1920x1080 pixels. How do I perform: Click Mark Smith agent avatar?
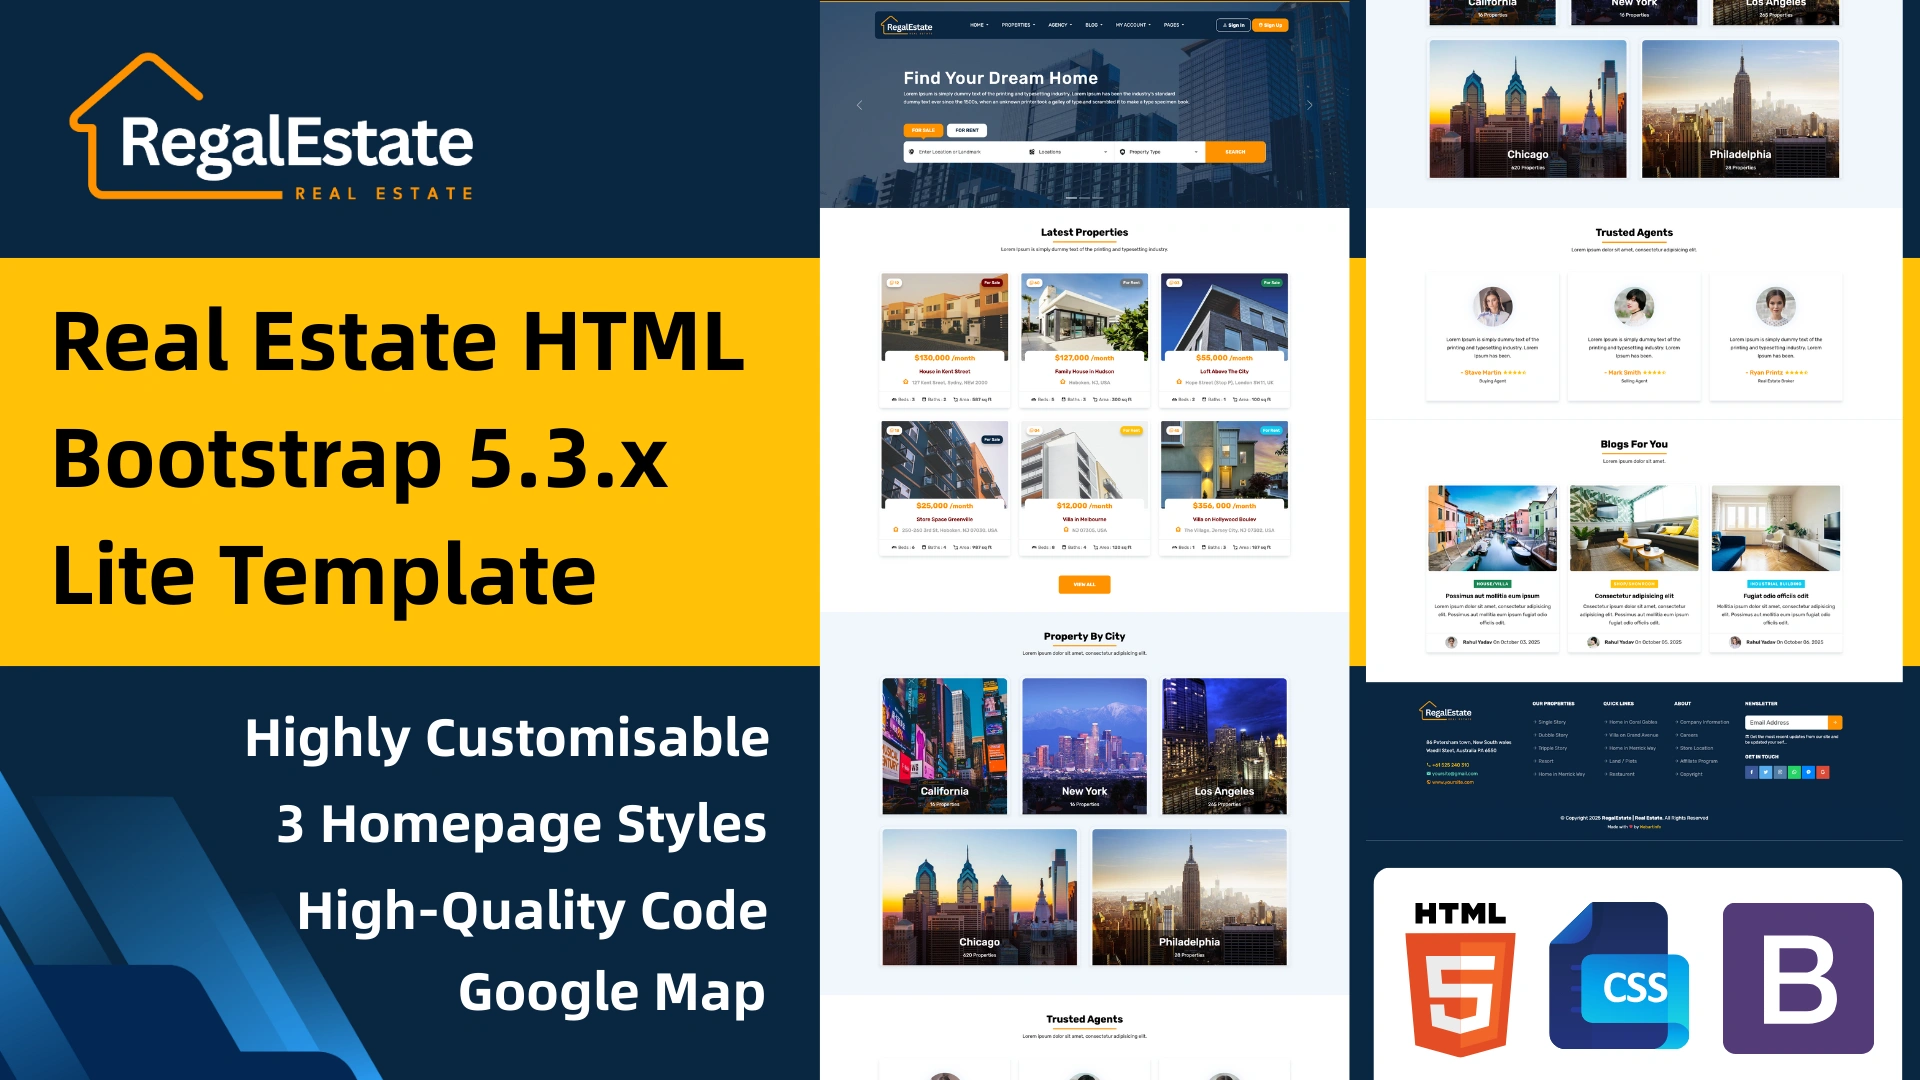(x=1634, y=306)
